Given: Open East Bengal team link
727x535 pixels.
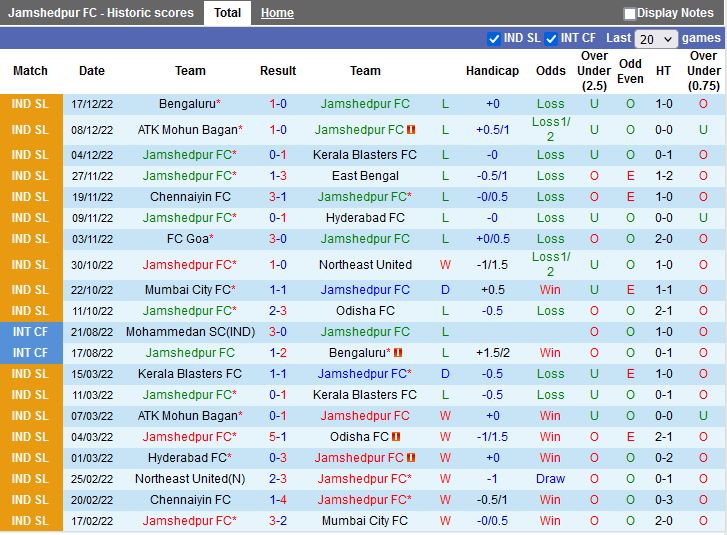Looking at the screenshot, I should coord(365,176).
